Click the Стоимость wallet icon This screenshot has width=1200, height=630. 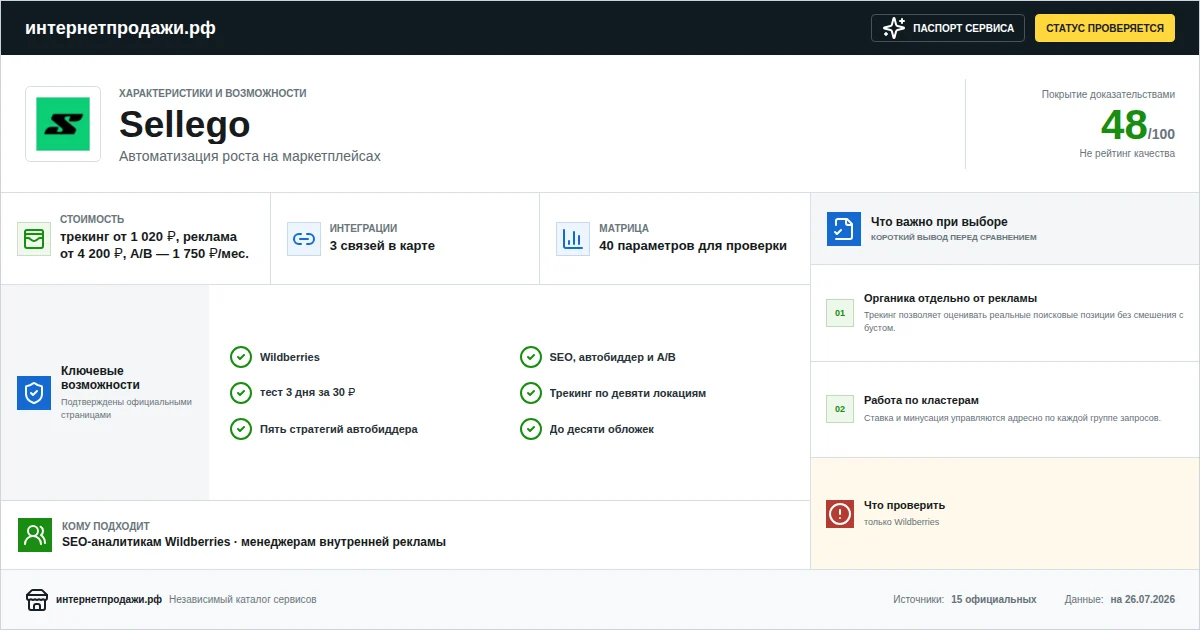click(x=34, y=239)
